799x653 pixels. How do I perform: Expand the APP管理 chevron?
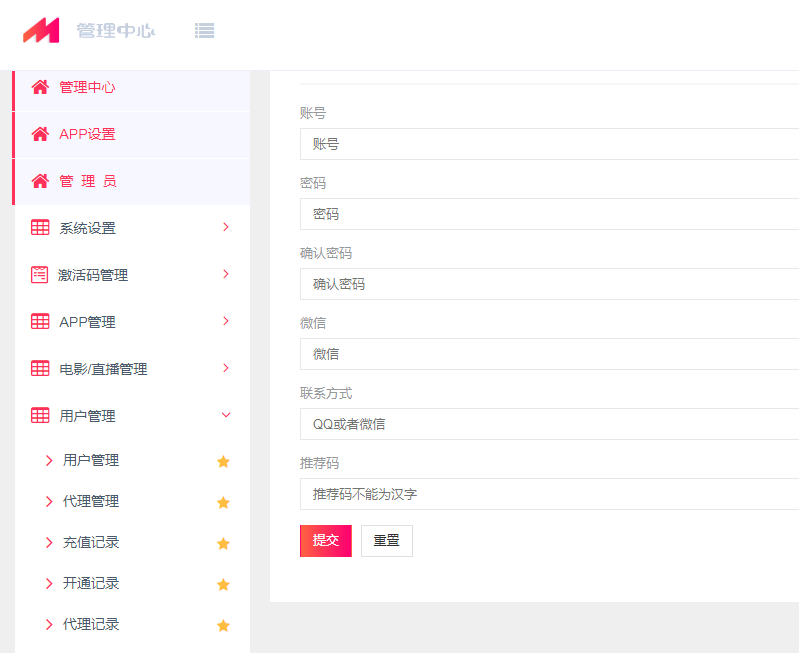226,321
